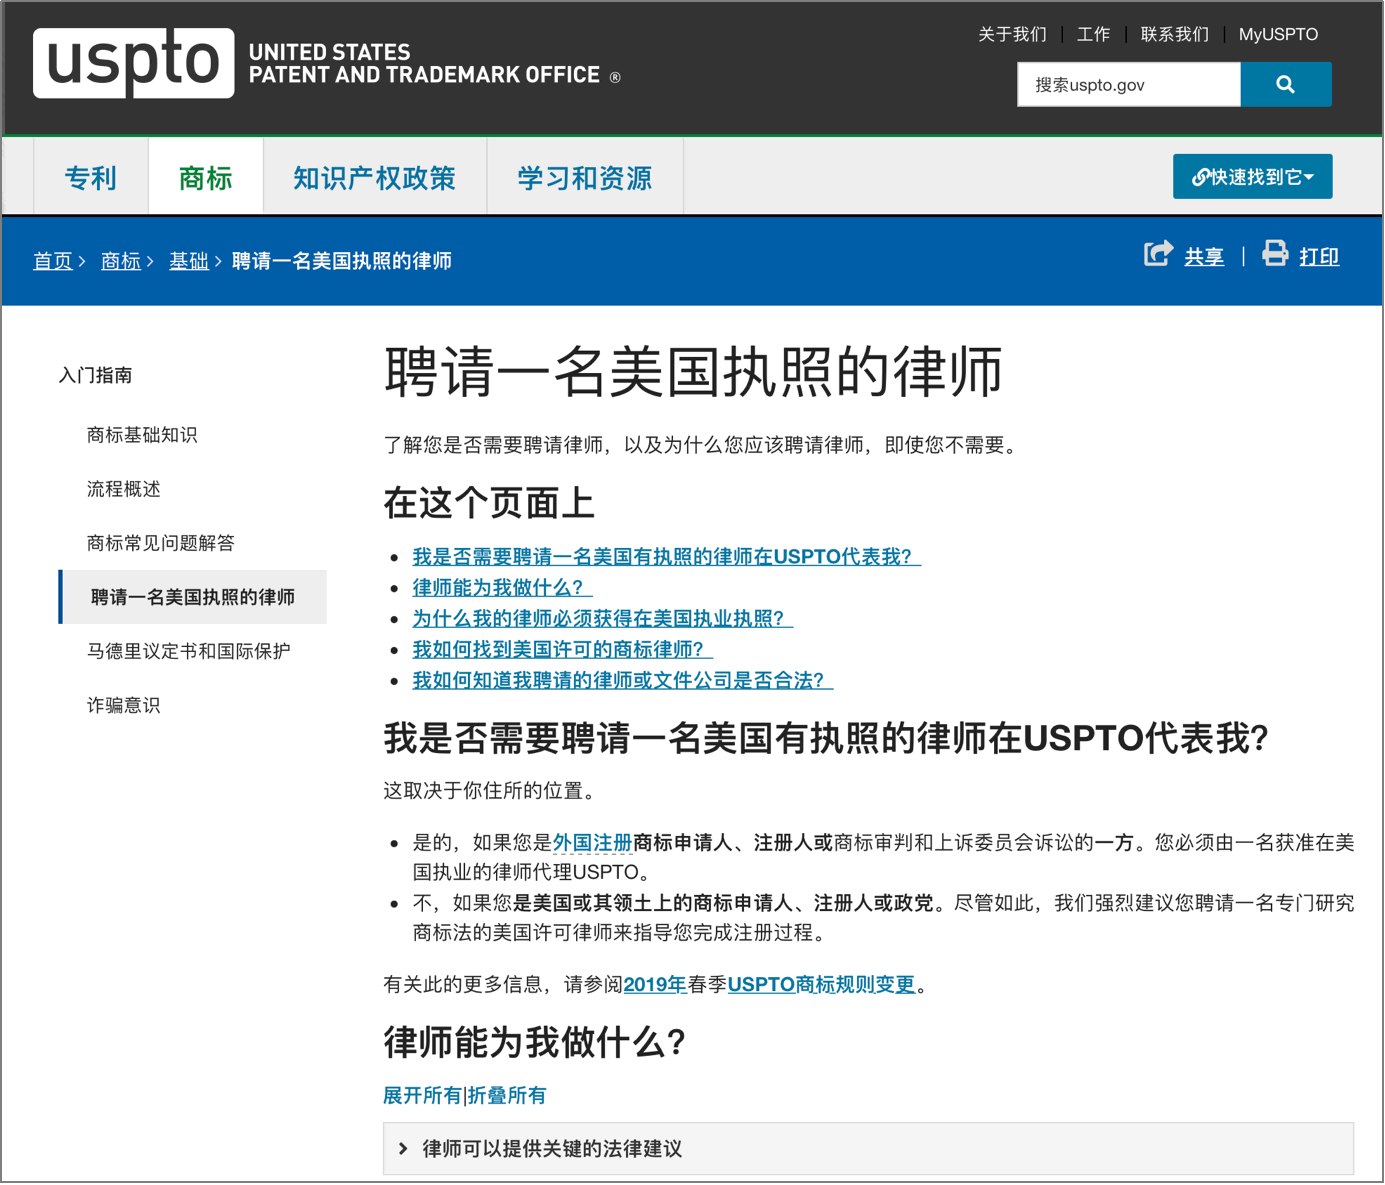Select 聘请一名美国执照的律师 sidebar item

point(193,597)
